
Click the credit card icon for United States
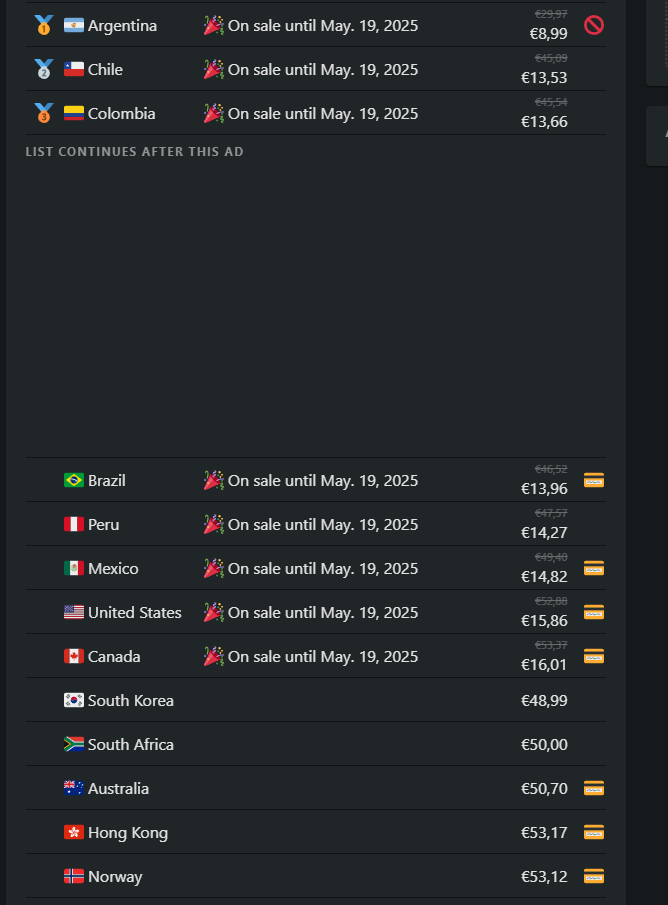coord(594,612)
